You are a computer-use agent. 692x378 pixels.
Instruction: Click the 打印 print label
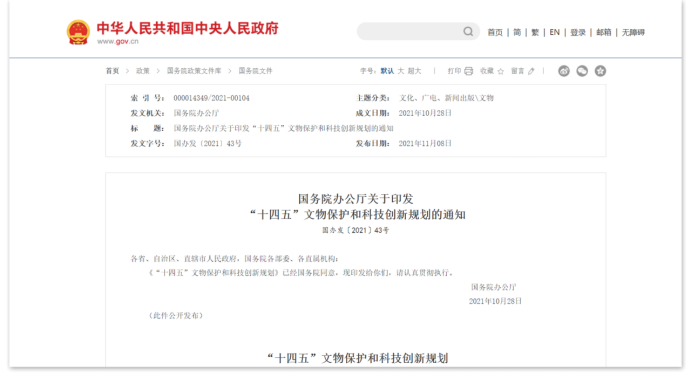tap(454, 71)
